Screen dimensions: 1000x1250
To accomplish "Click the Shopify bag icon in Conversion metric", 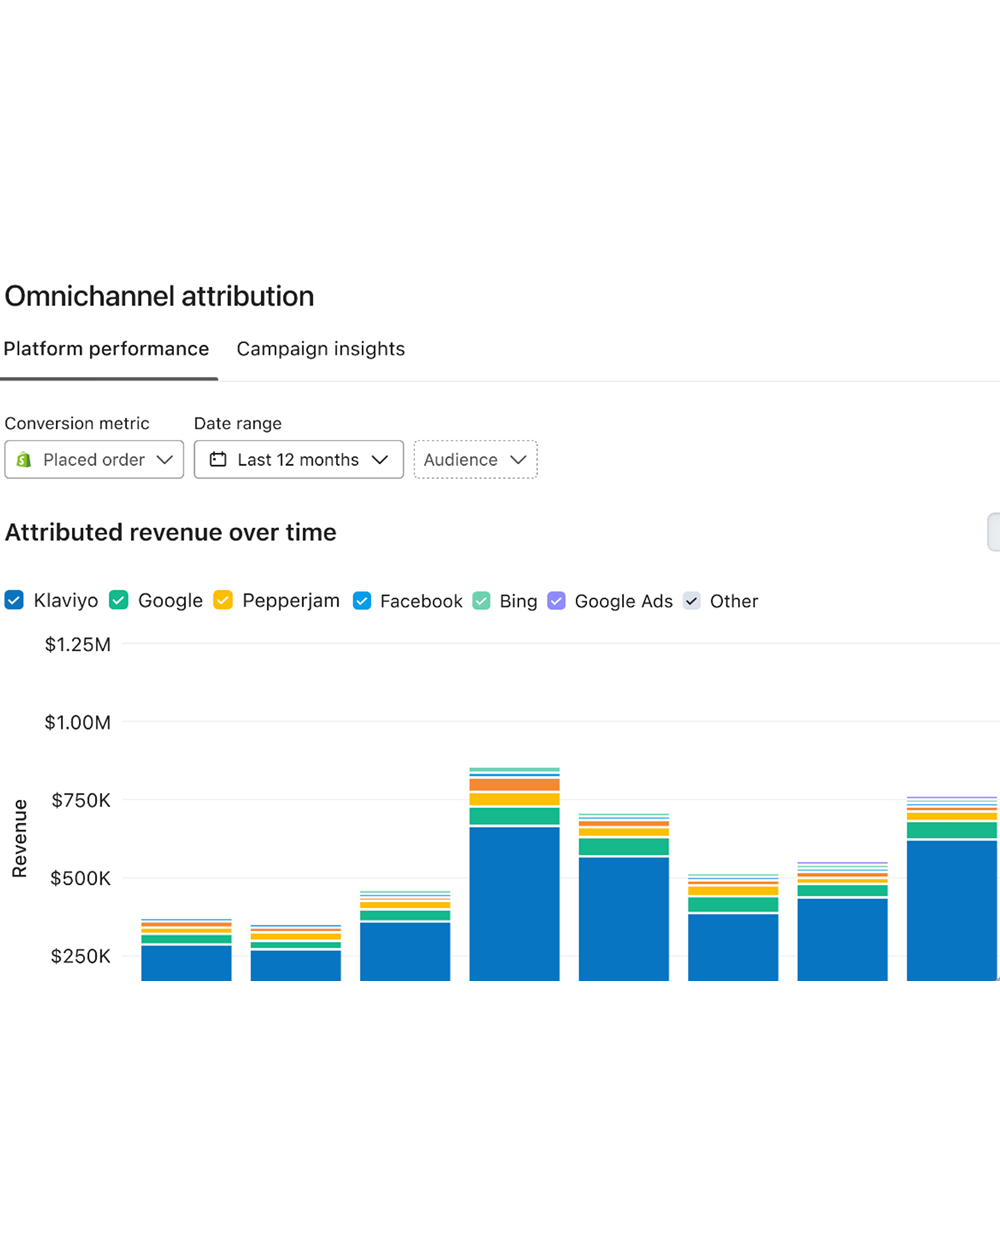I will 24,460.
